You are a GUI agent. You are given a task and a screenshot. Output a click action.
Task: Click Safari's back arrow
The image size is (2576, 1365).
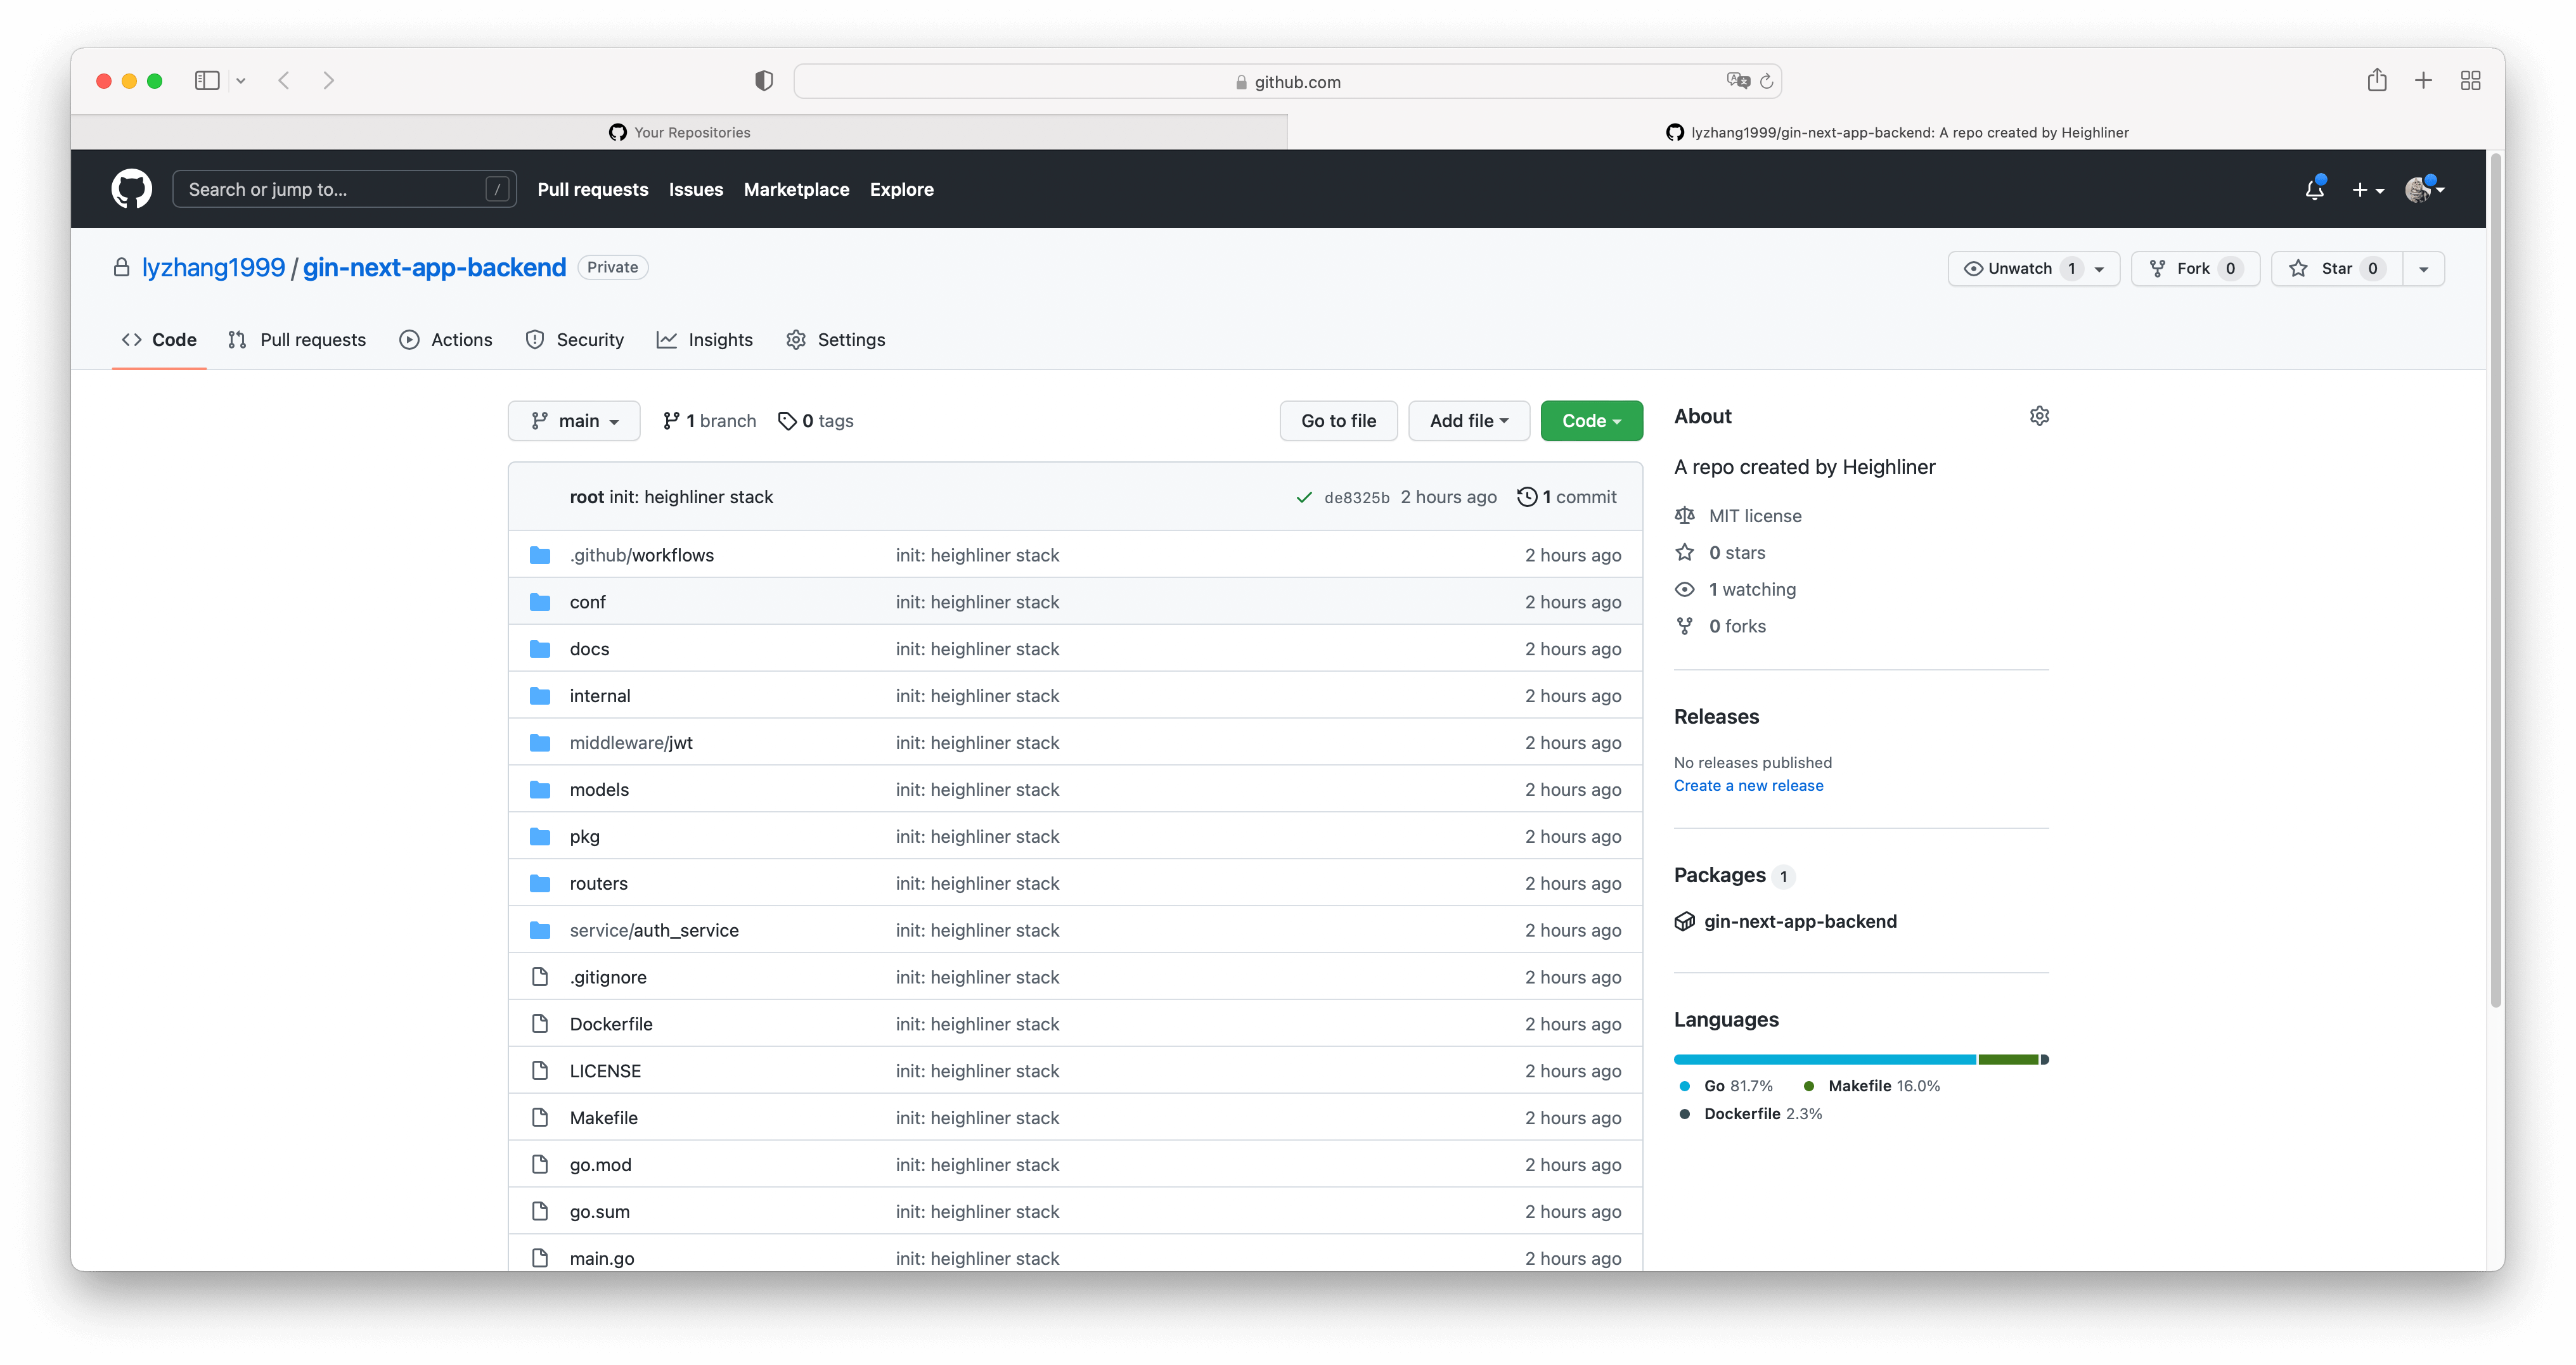coord(284,81)
